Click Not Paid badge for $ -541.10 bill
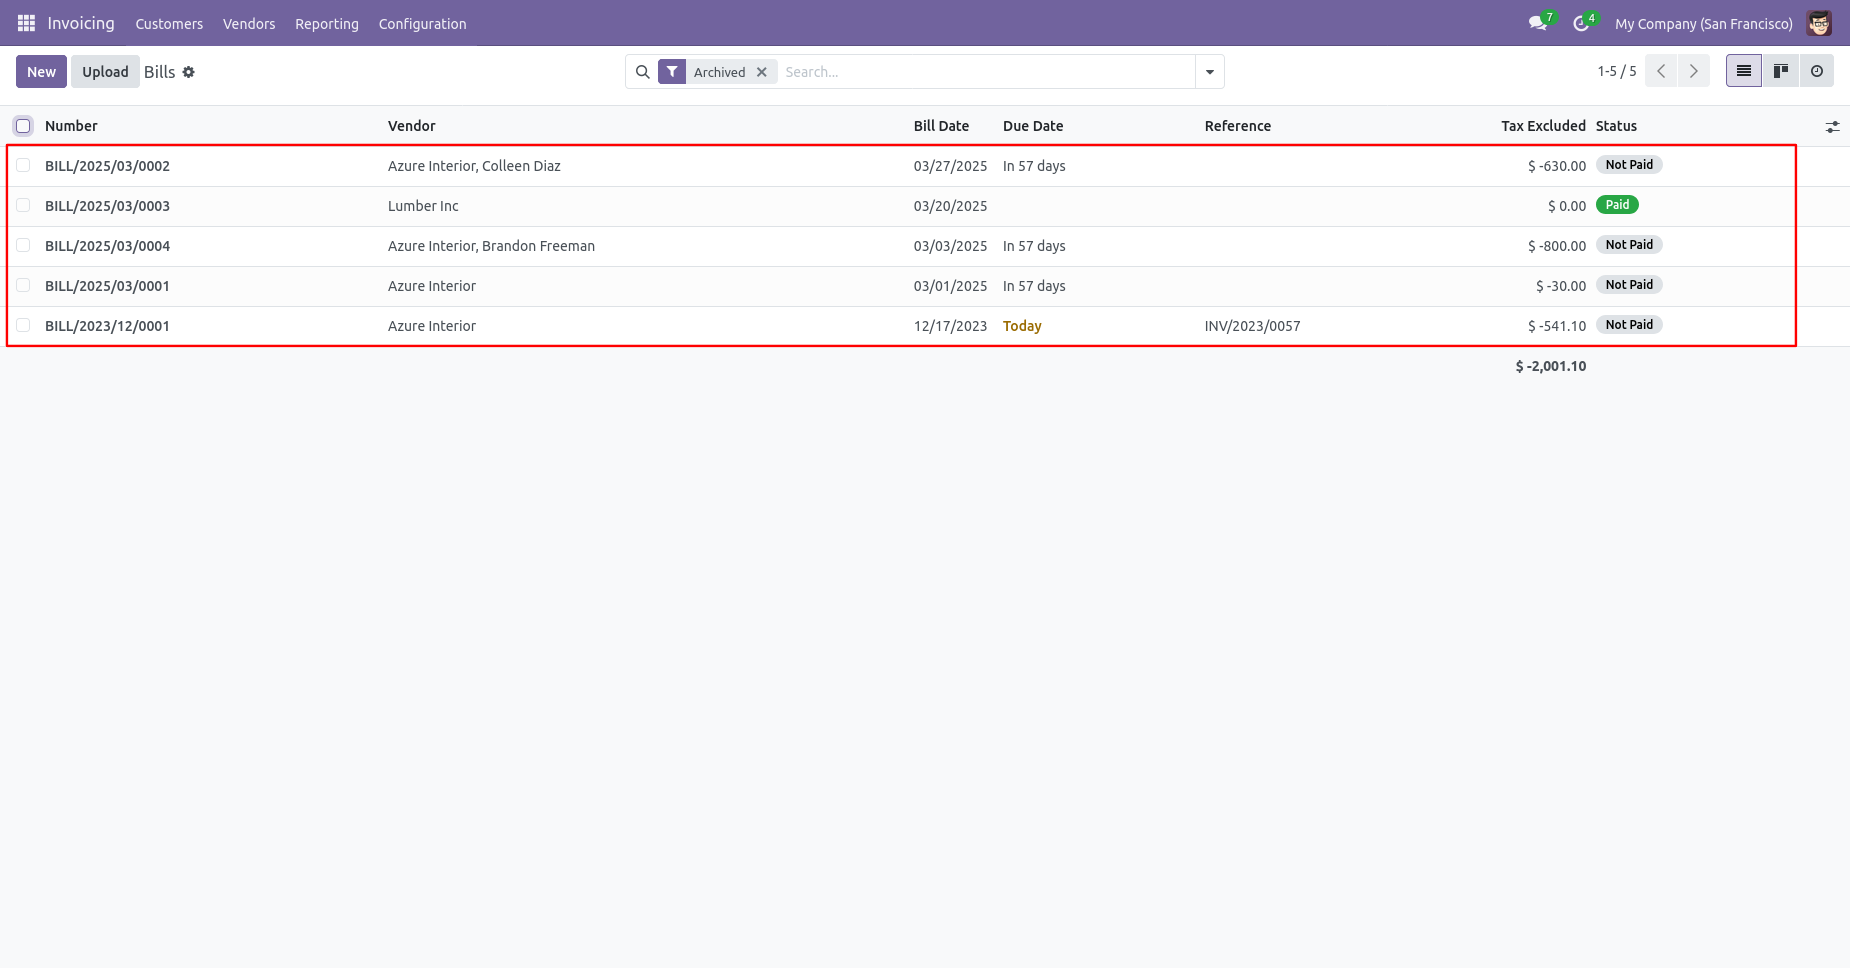The image size is (1850, 968). coord(1629,325)
